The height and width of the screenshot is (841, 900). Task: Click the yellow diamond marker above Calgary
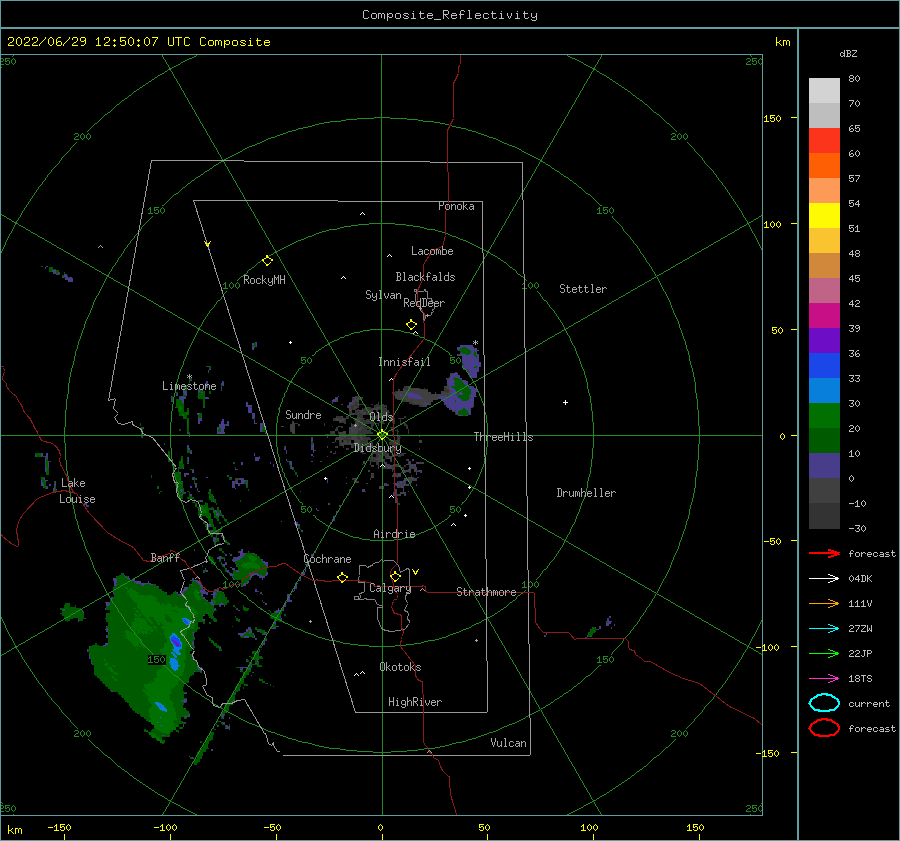pos(395,576)
